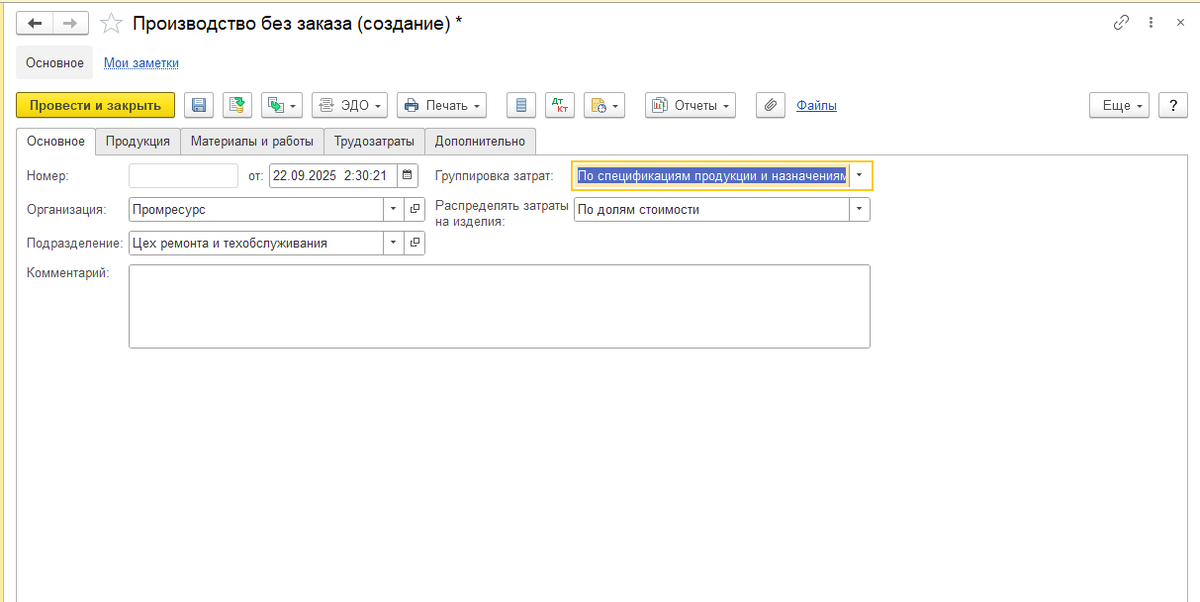The height and width of the screenshot is (602, 1200).
Task: Open the Файлы link
Action: coord(816,105)
